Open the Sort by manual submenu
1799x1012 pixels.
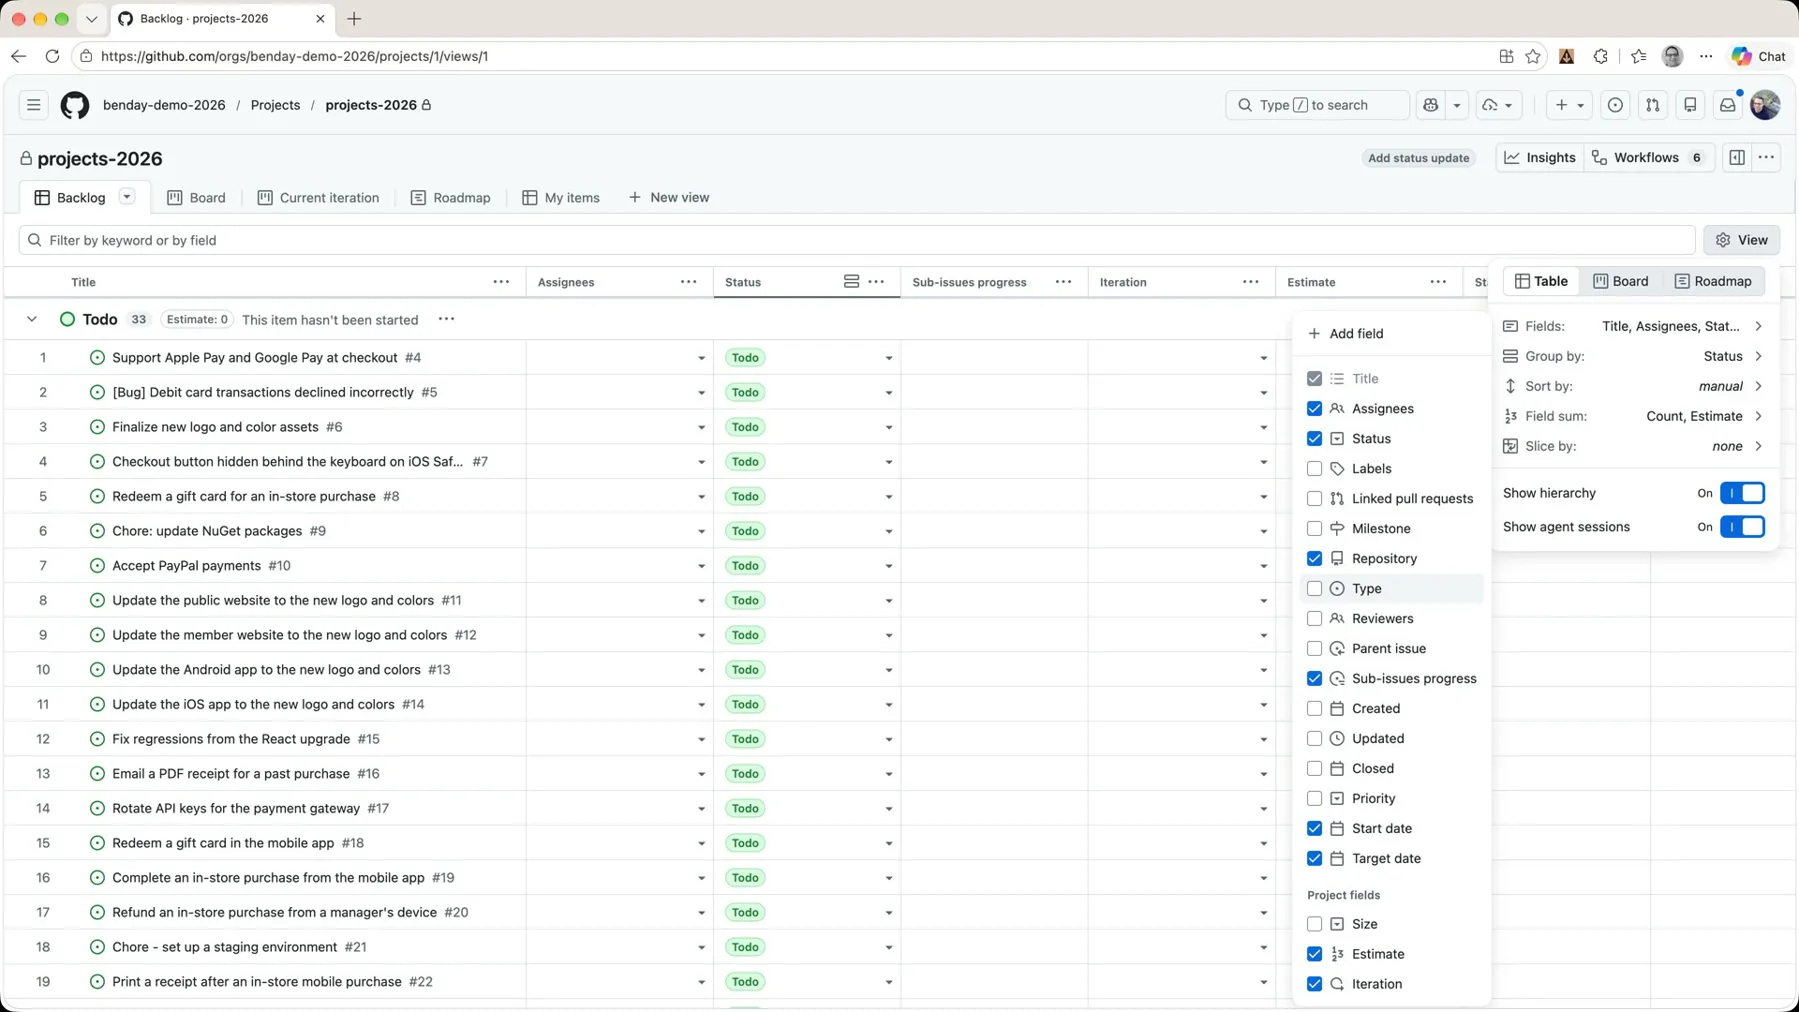point(1633,386)
